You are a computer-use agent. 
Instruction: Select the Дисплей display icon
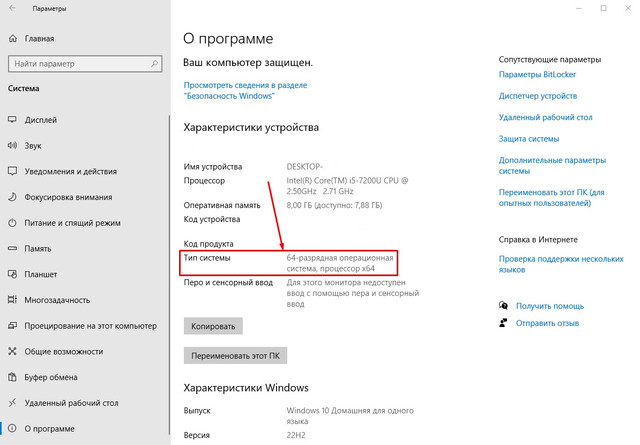[x=13, y=118]
